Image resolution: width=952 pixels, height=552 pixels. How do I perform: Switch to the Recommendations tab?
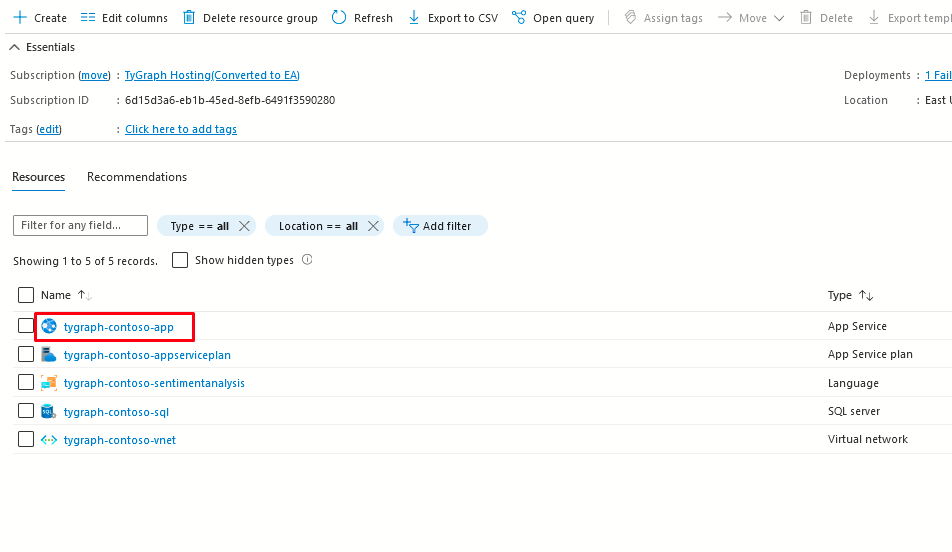click(x=137, y=177)
